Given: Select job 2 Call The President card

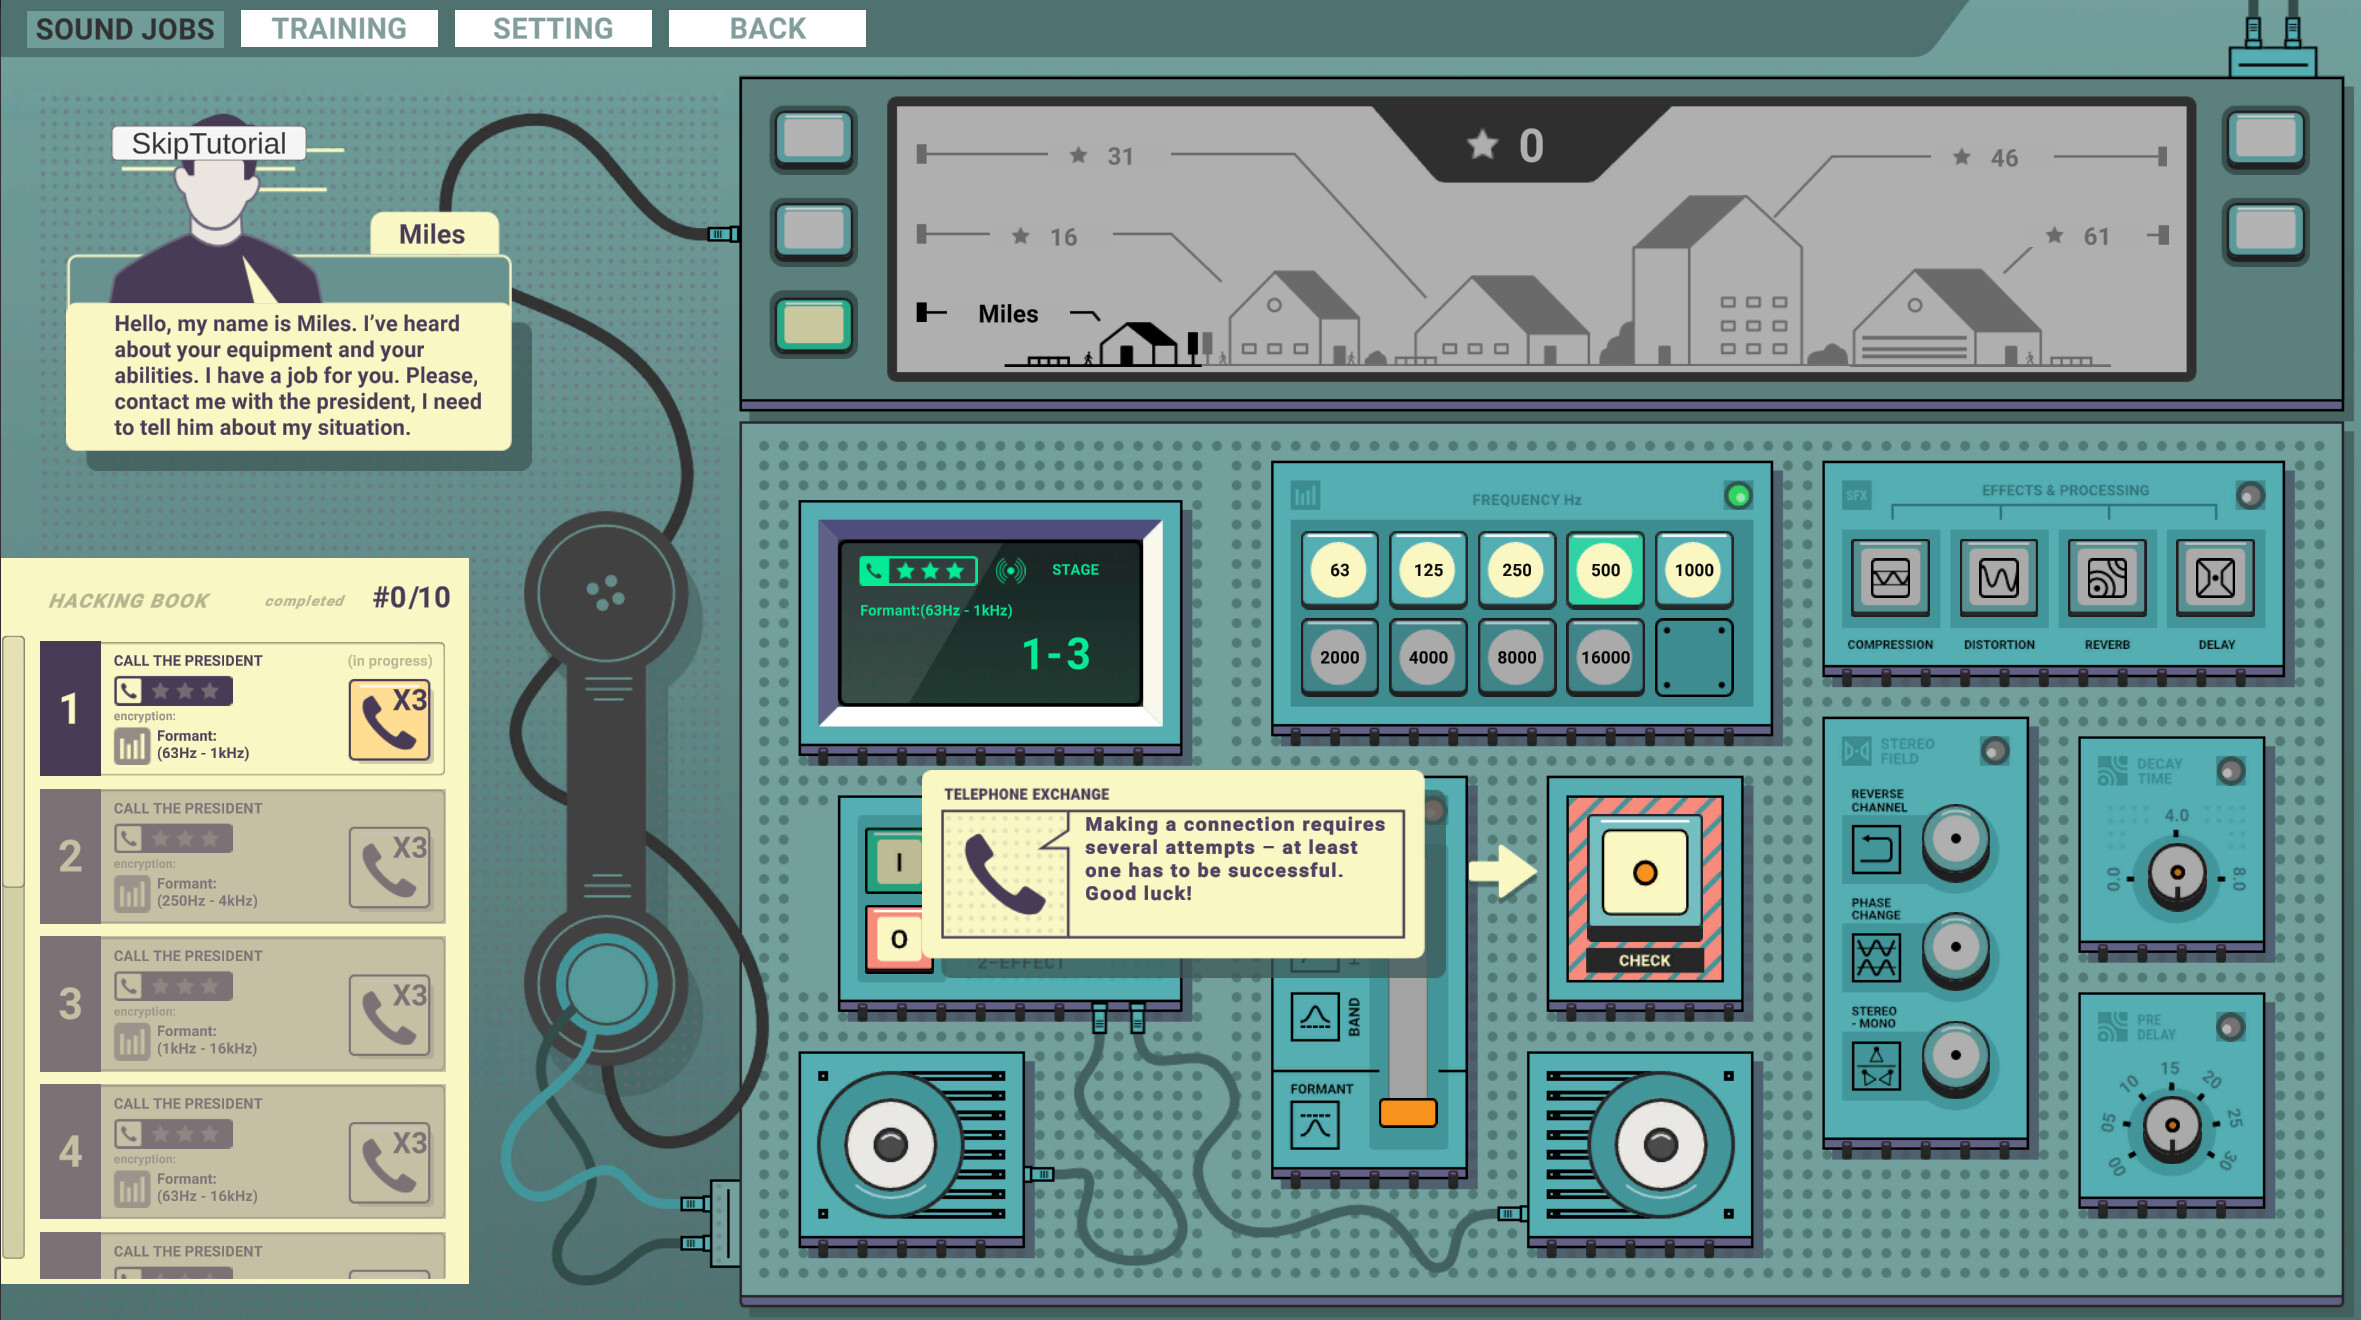Looking at the screenshot, I should tap(242, 856).
